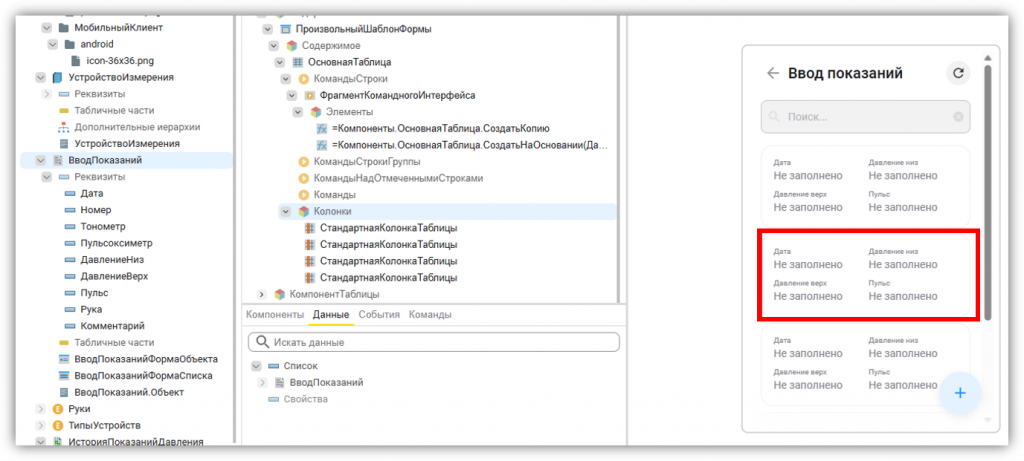The image size is (1024, 461).
Task: Select the Номер attribute
Action: click(x=96, y=210)
